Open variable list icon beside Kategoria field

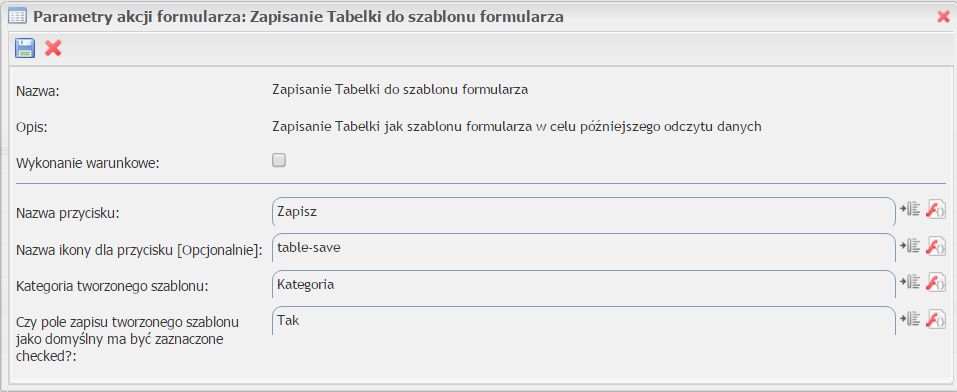click(910, 281)
